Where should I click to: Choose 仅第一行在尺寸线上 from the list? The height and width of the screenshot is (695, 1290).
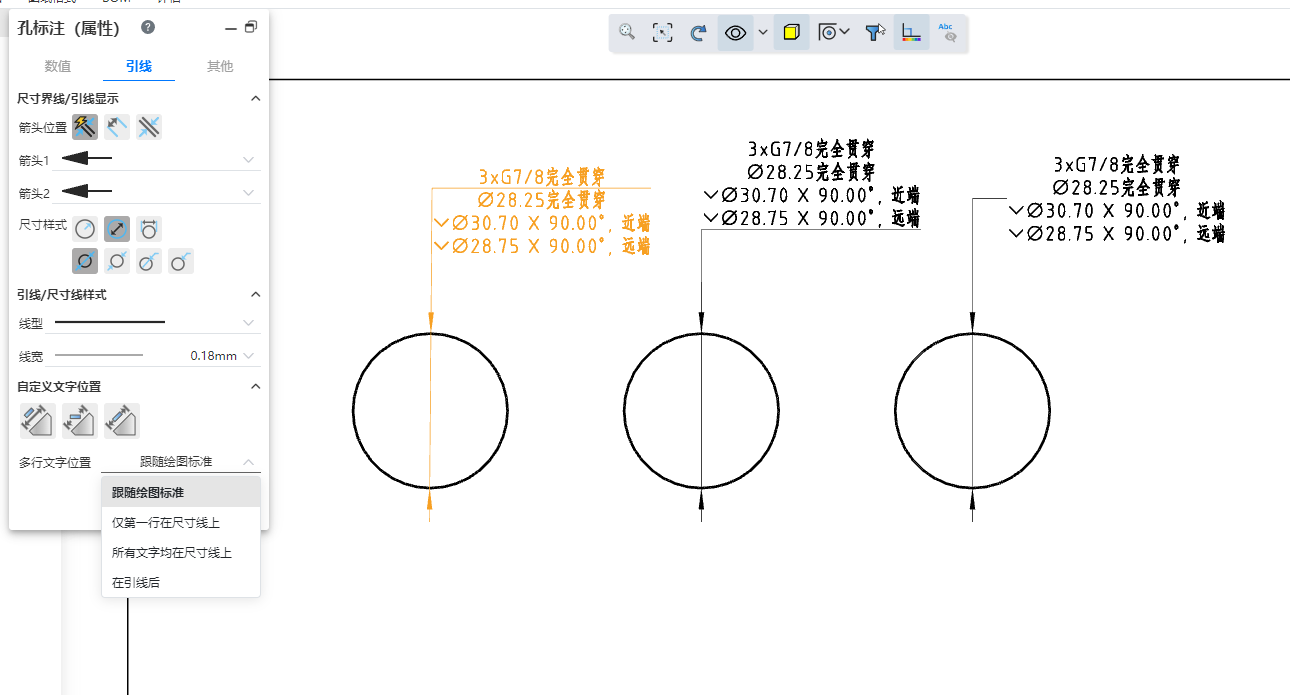pos(166,522)
